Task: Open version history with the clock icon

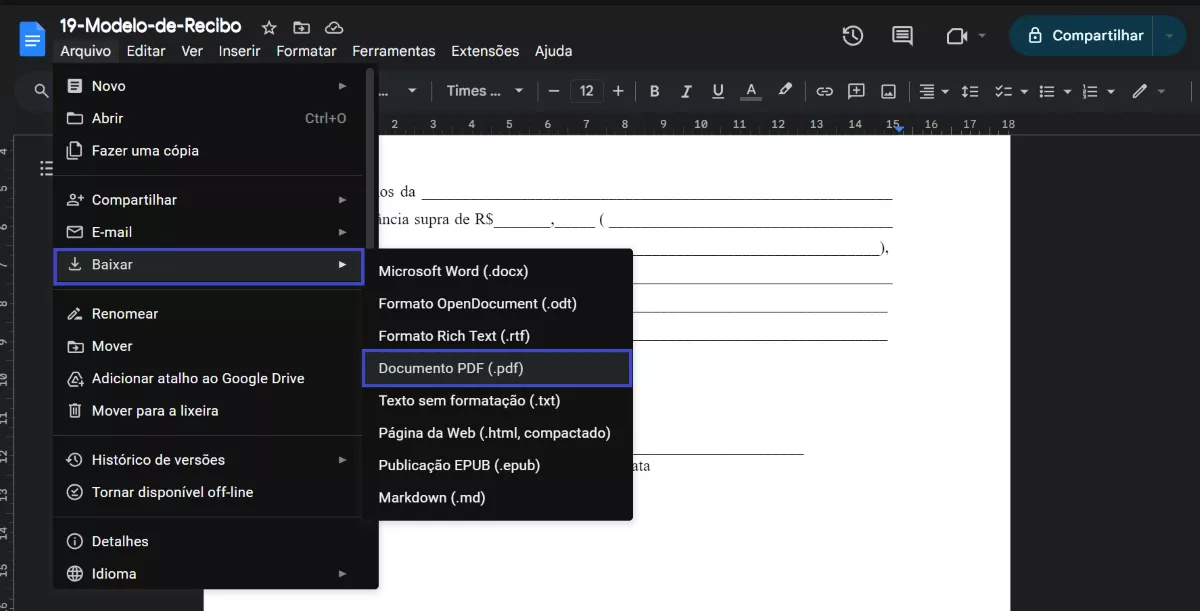Action: click(x=852, y=35)
